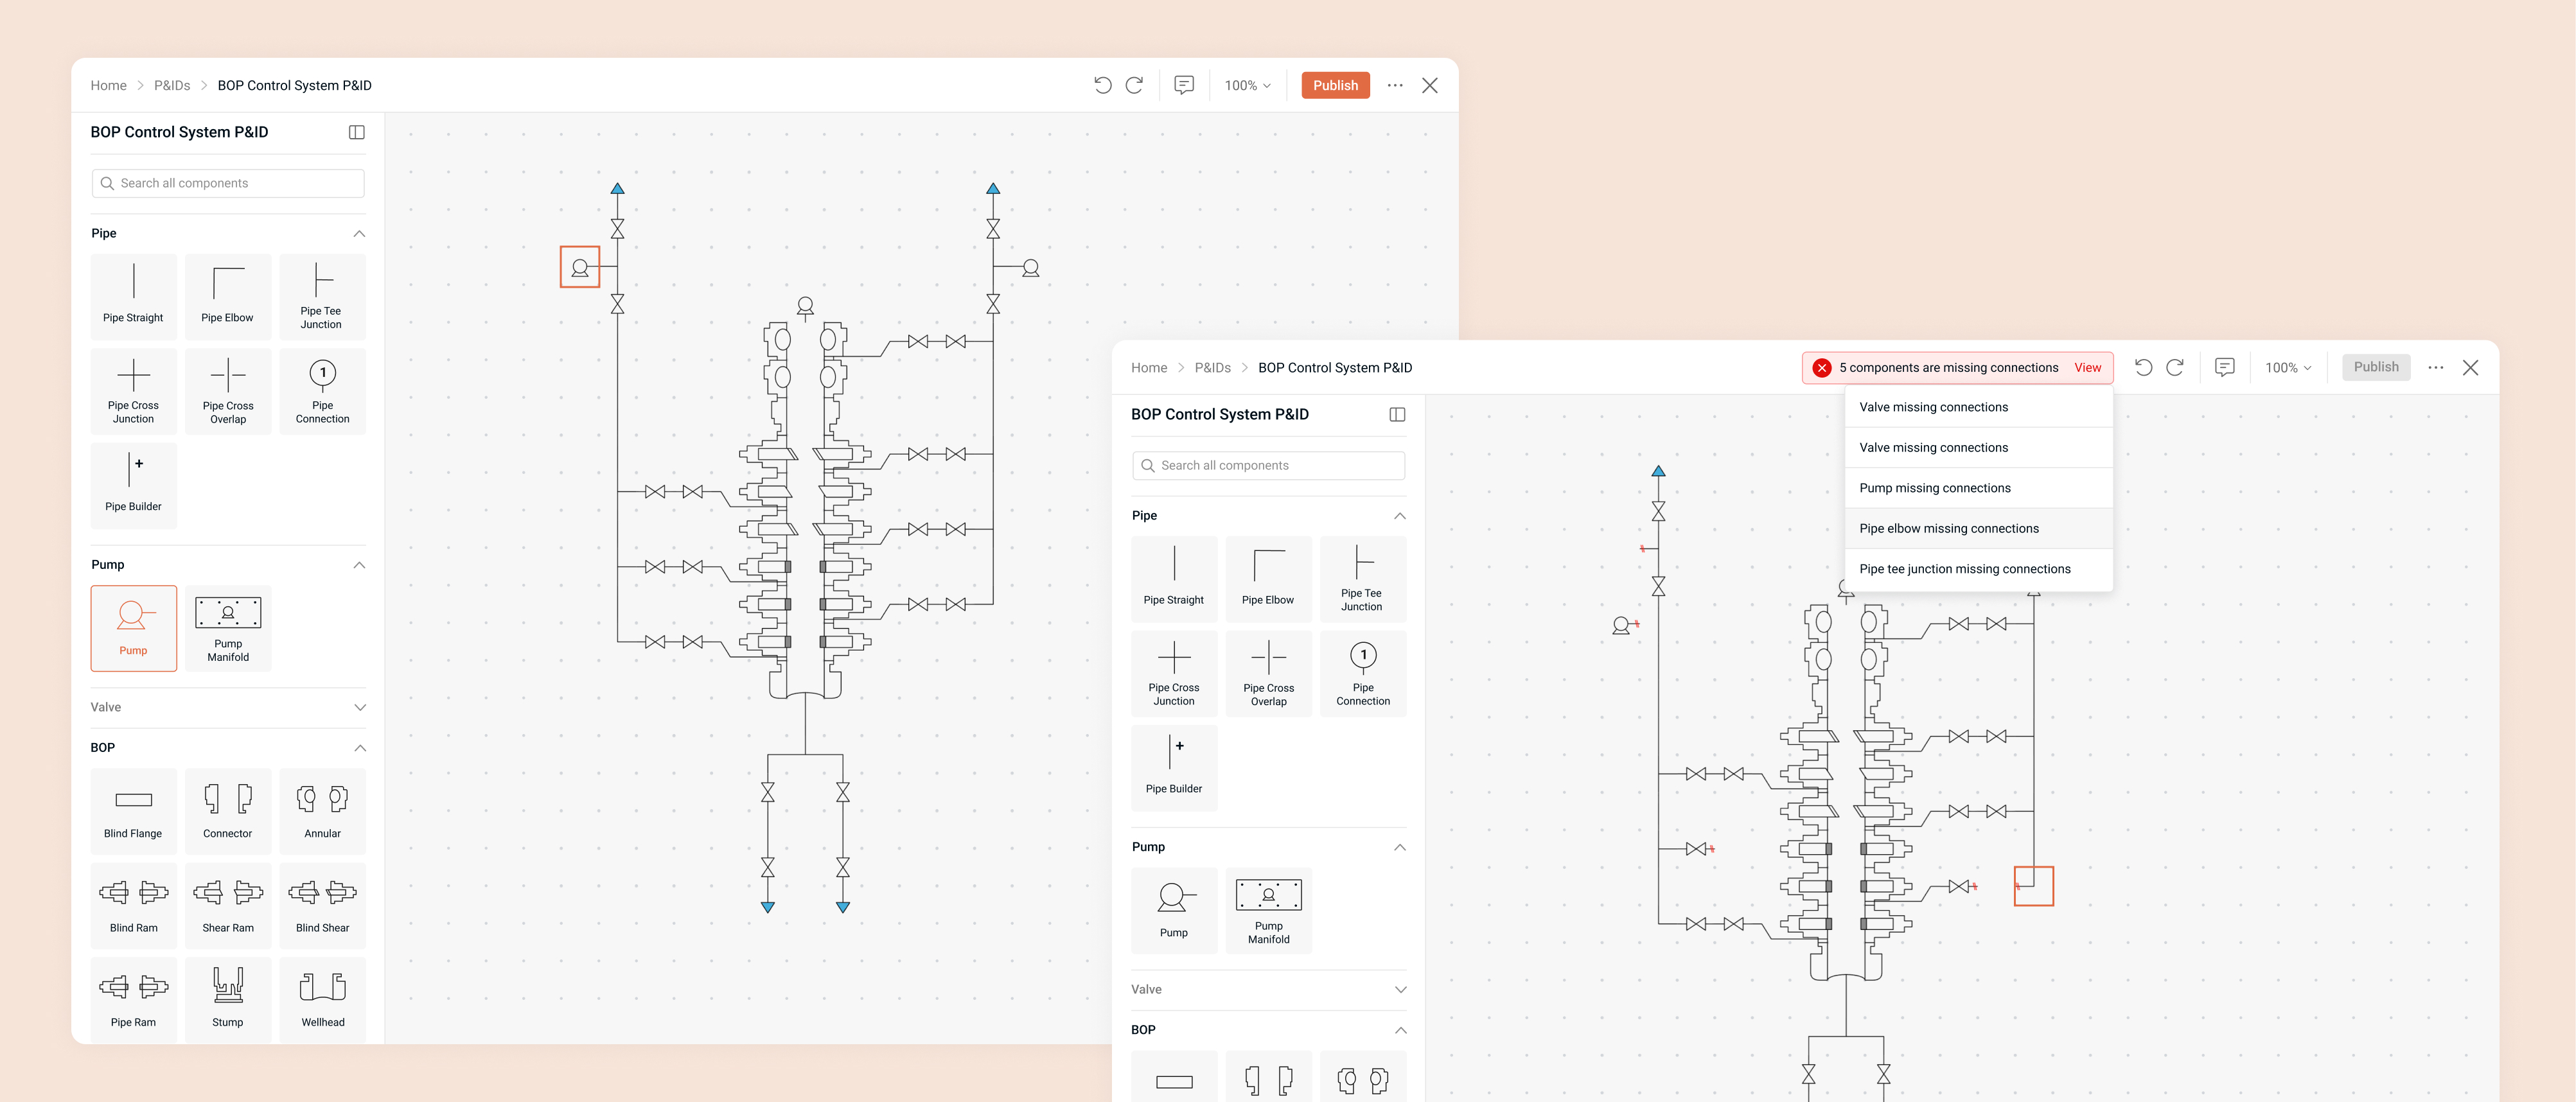The width and height of the screenshot is (2576, 1102).
Task: Select Pipe Elbow component in right window
Action: (1268, 579)
